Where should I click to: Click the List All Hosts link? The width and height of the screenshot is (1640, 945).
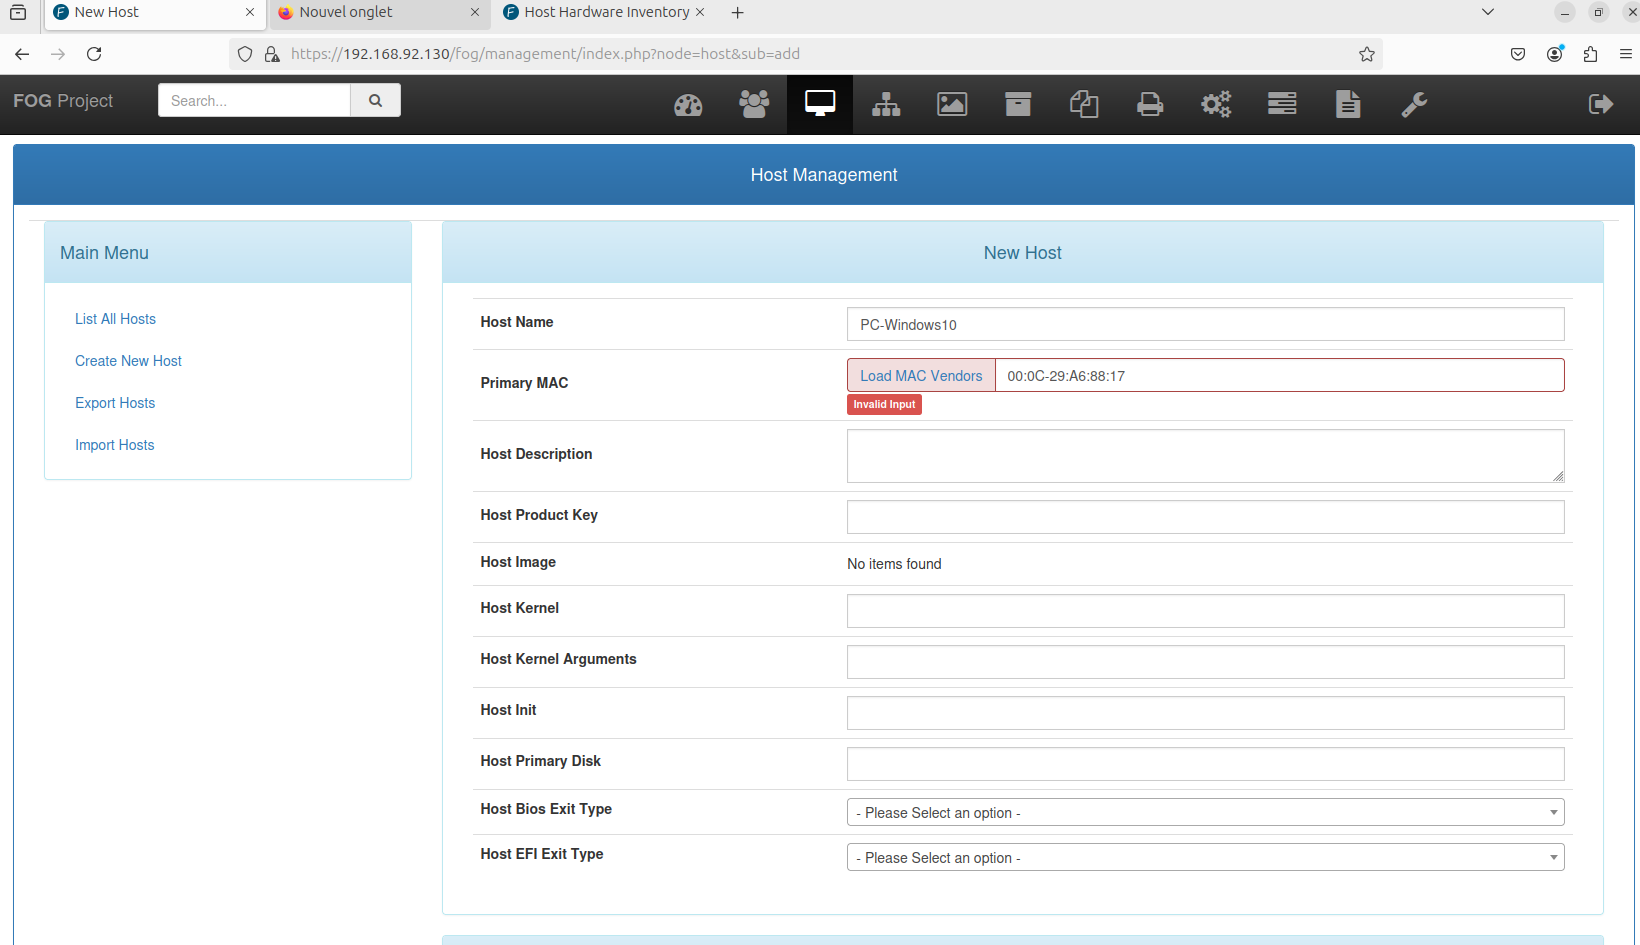(115, 319)
